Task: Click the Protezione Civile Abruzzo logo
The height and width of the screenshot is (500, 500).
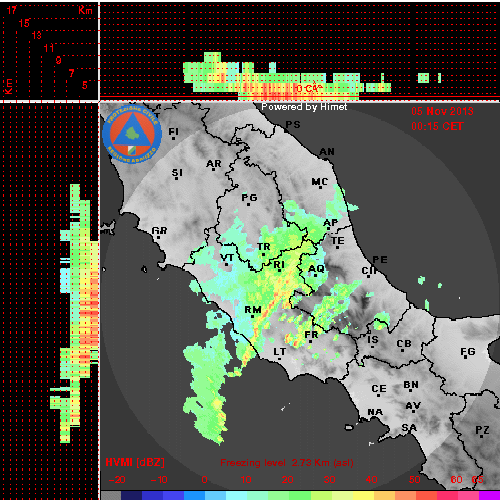Action: [132, 134]
